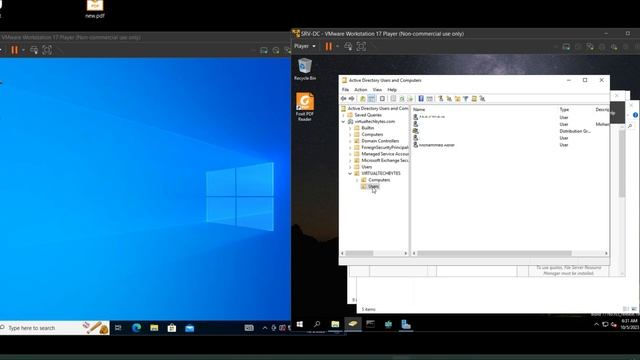Click Task View in the Windows 10 taskbar
This screenshot has height=360, width=640.
pyautogui.click(x=118, y=328)
